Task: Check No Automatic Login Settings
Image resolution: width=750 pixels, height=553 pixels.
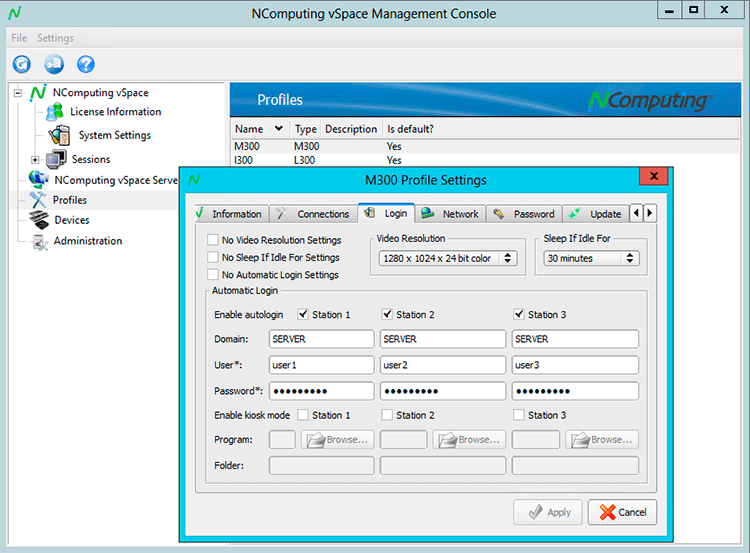Action: [x=213, y=275]
